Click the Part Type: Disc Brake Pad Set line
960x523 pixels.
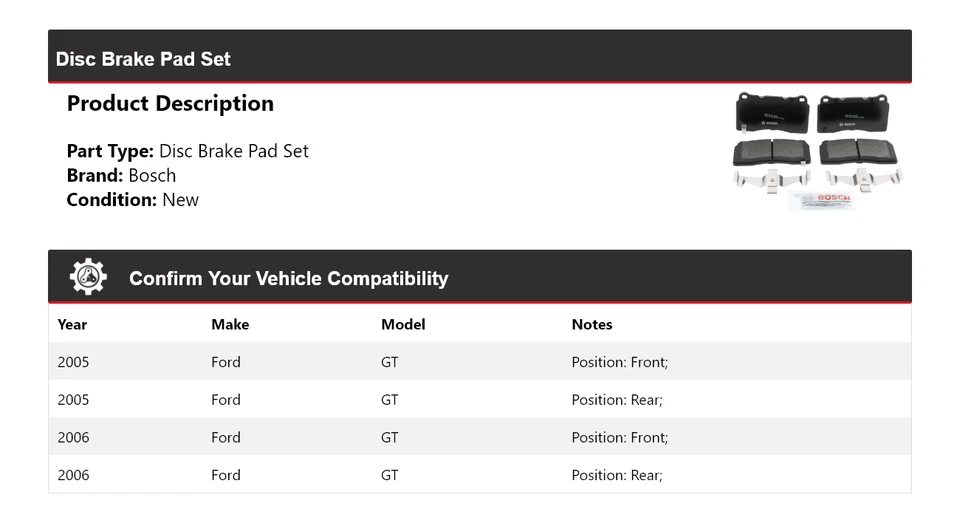188,151
